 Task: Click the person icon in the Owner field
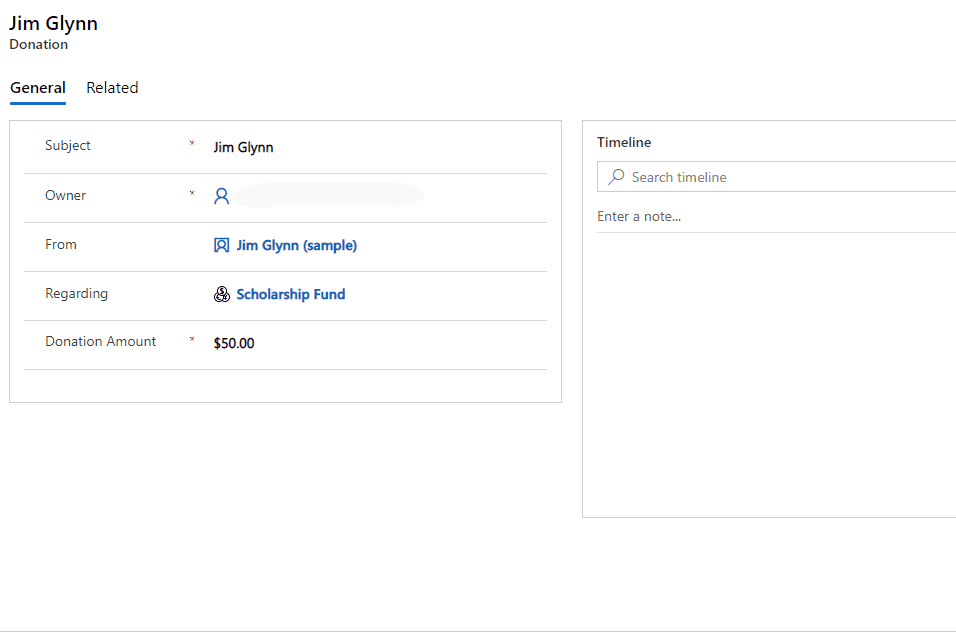tap(221, 196)
